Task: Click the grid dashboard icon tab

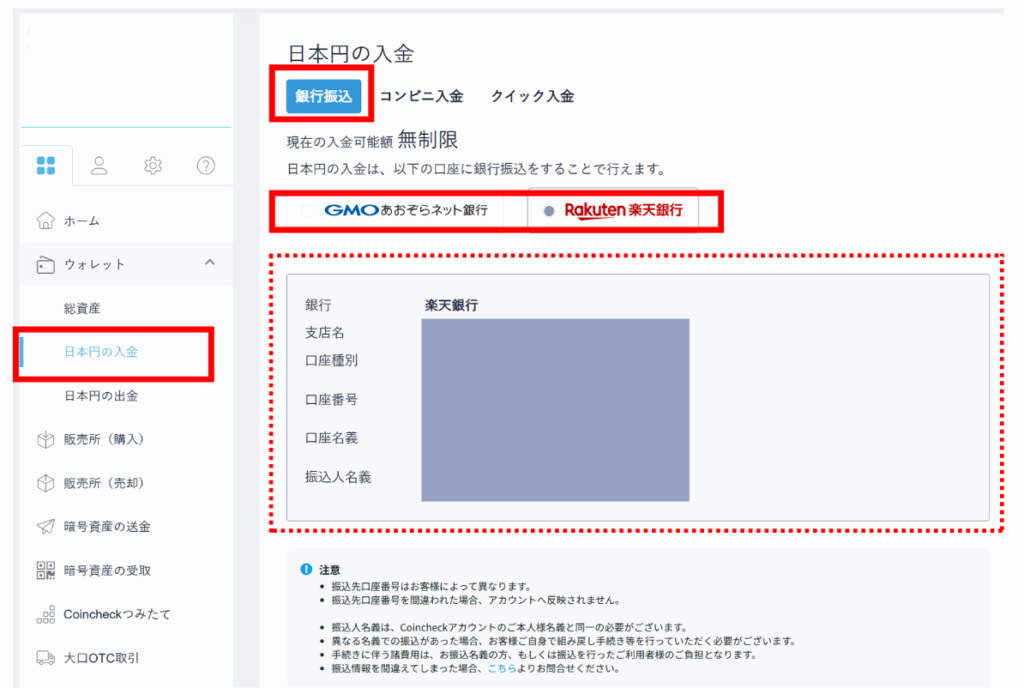Action: pos(46,166)
